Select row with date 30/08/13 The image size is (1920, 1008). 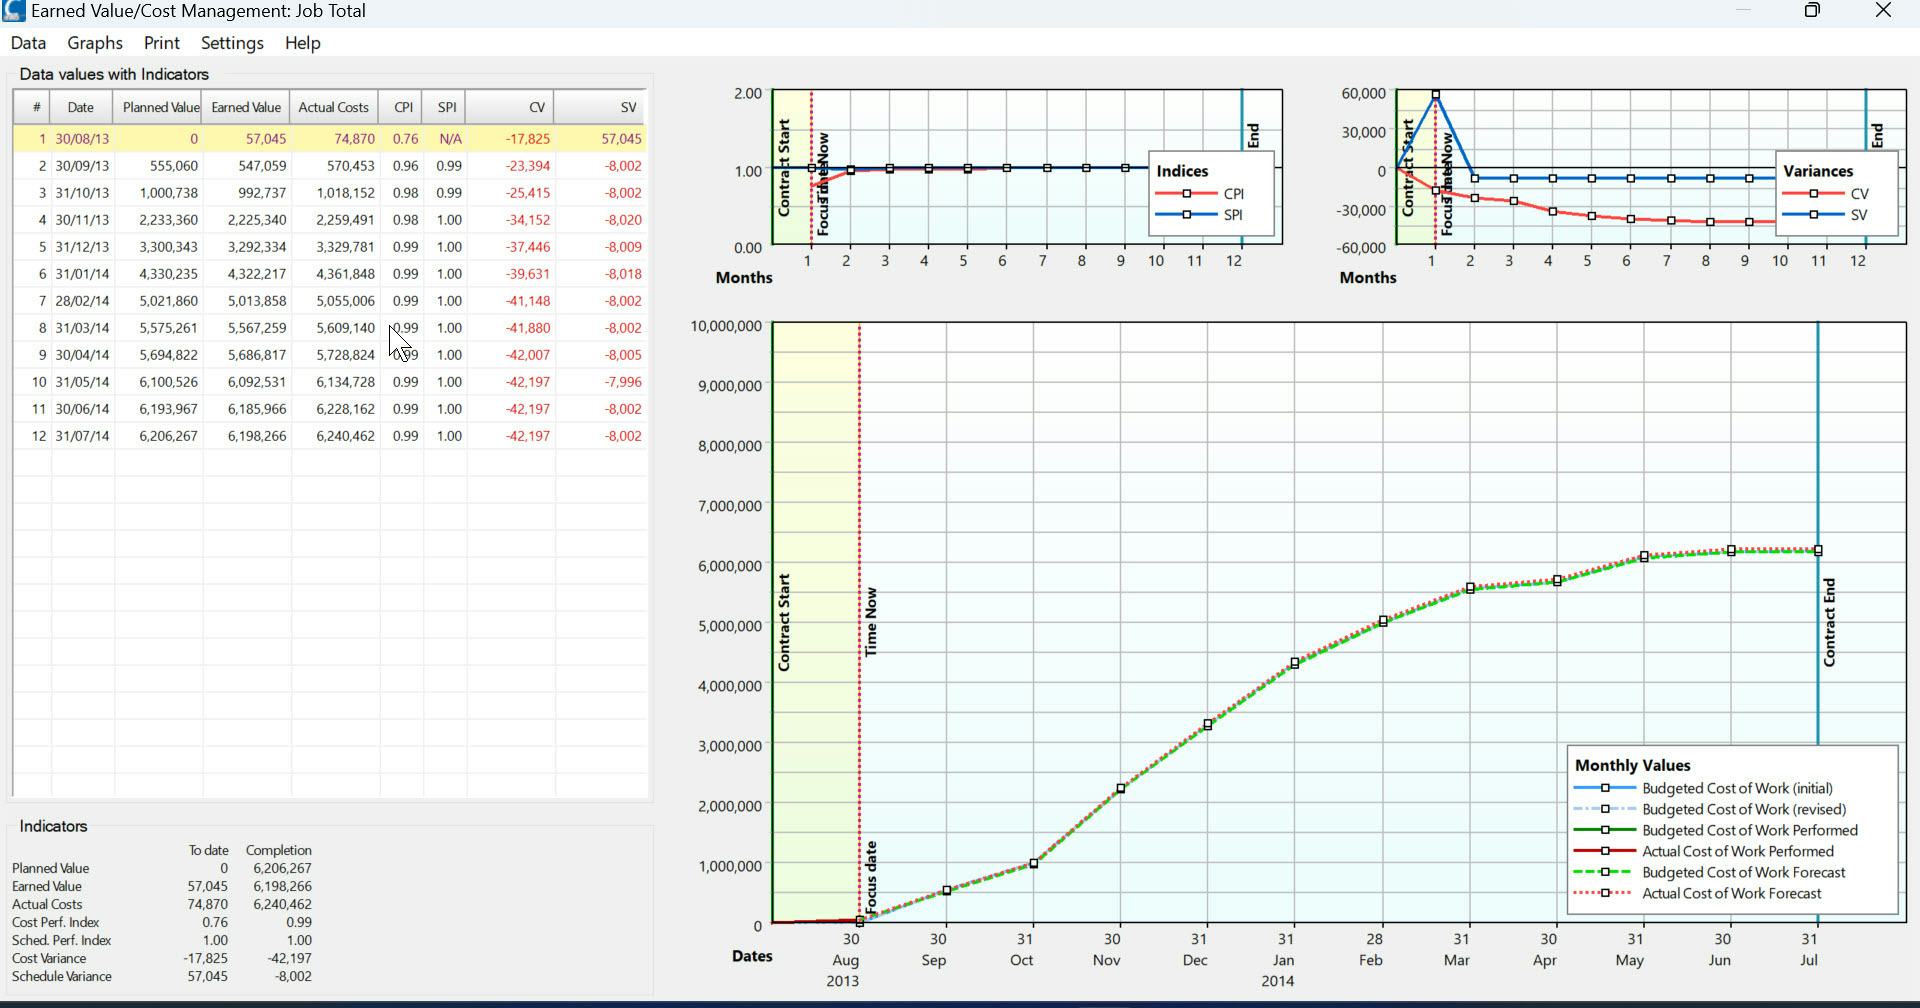(329, 139)
